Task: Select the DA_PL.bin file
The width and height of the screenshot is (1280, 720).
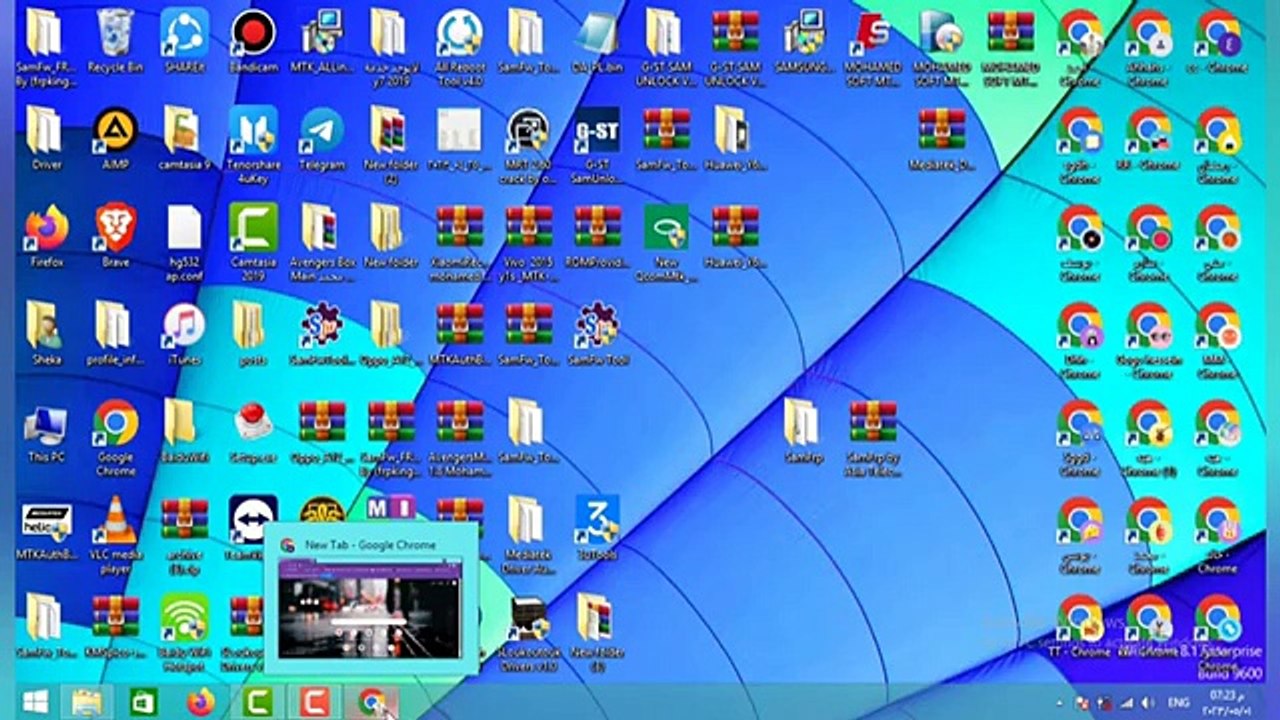Action: pos(597,41)
